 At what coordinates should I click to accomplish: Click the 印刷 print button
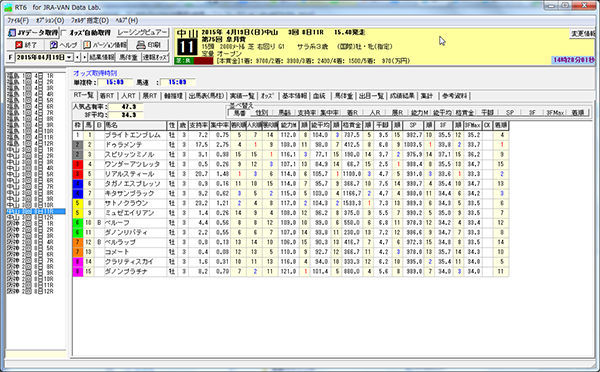(x=148, y=45)
